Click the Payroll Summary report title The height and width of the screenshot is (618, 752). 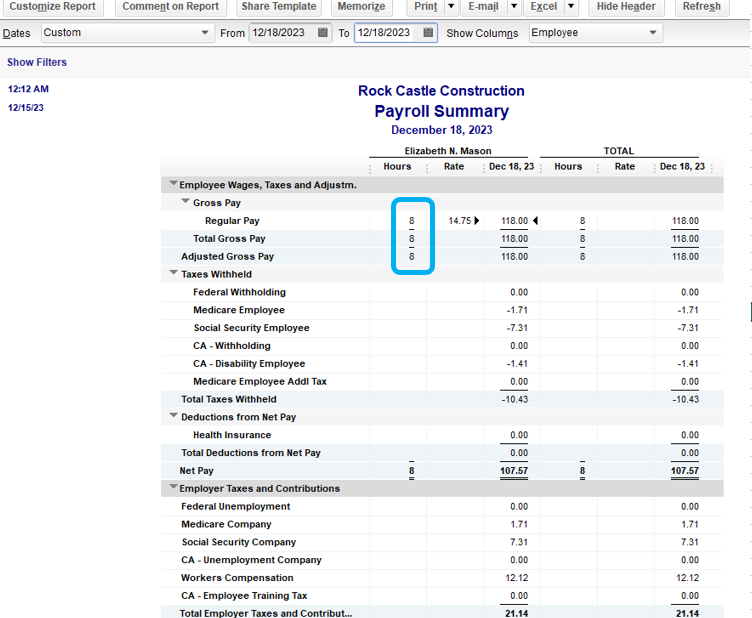[x=441, y=111]
